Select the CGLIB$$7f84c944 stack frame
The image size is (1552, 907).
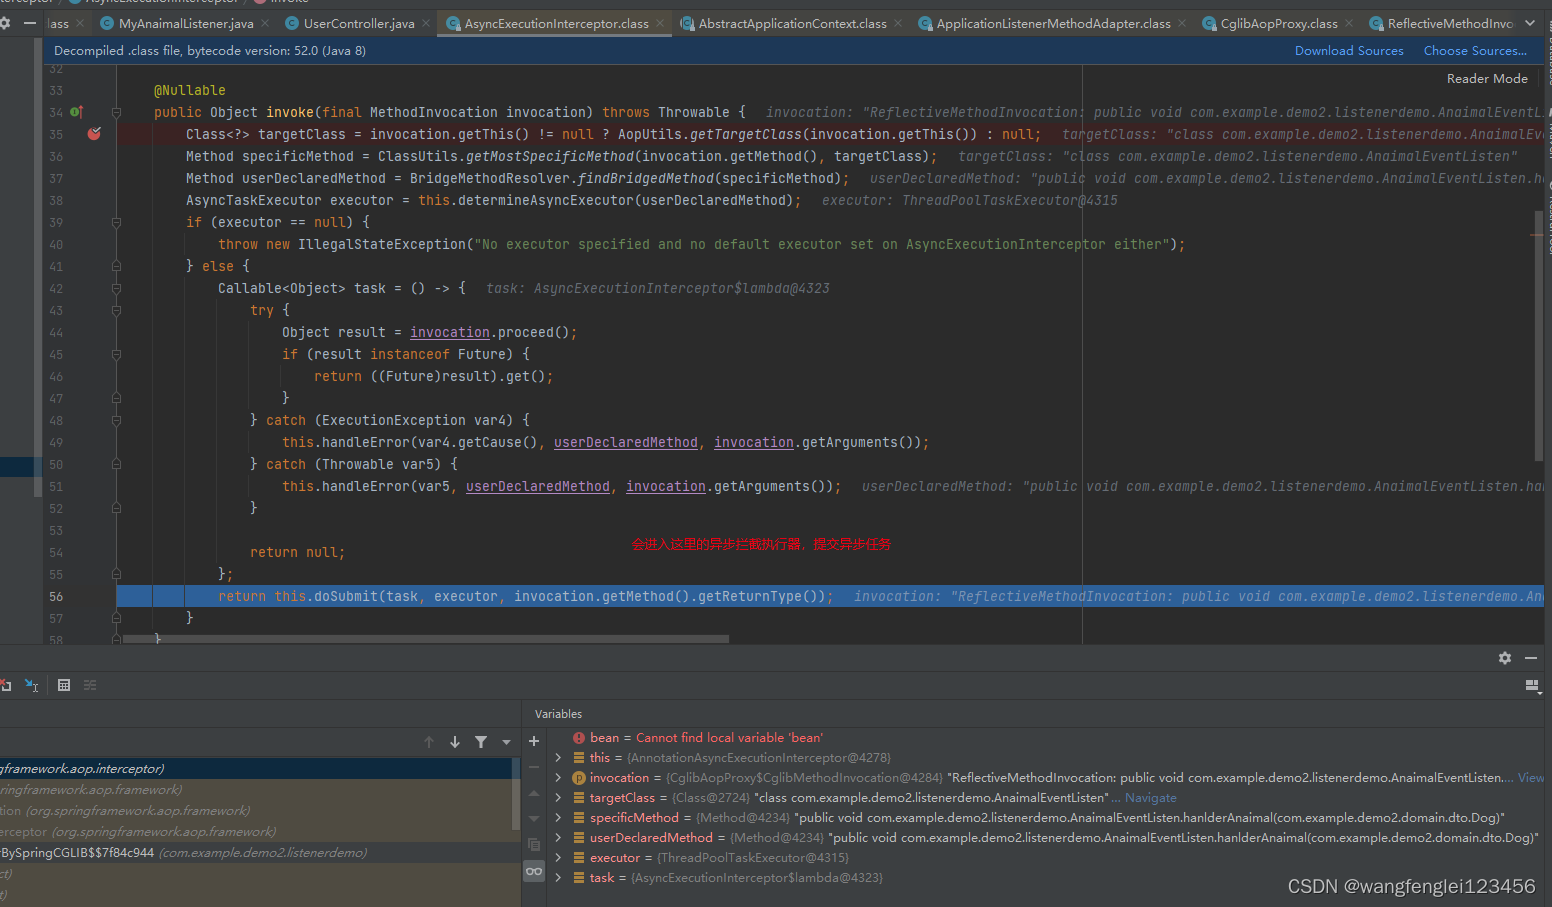(258, 853)
